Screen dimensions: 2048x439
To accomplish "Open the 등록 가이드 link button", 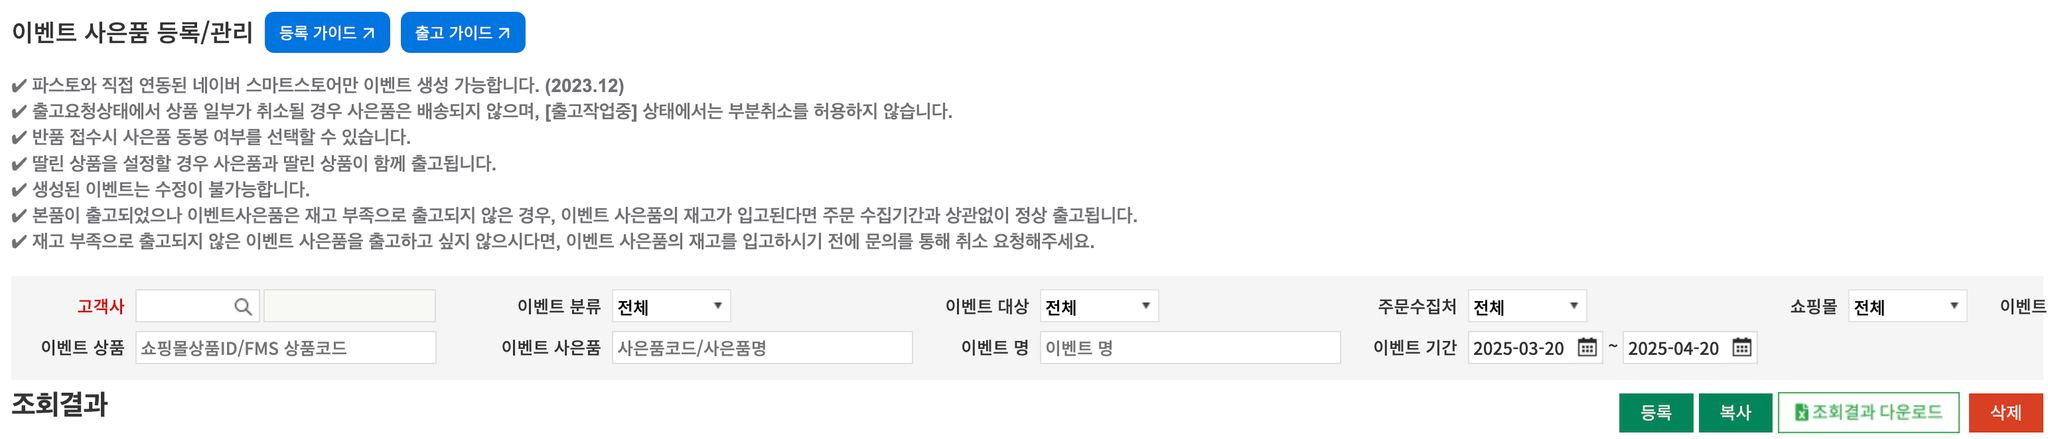I will point(327,33).
